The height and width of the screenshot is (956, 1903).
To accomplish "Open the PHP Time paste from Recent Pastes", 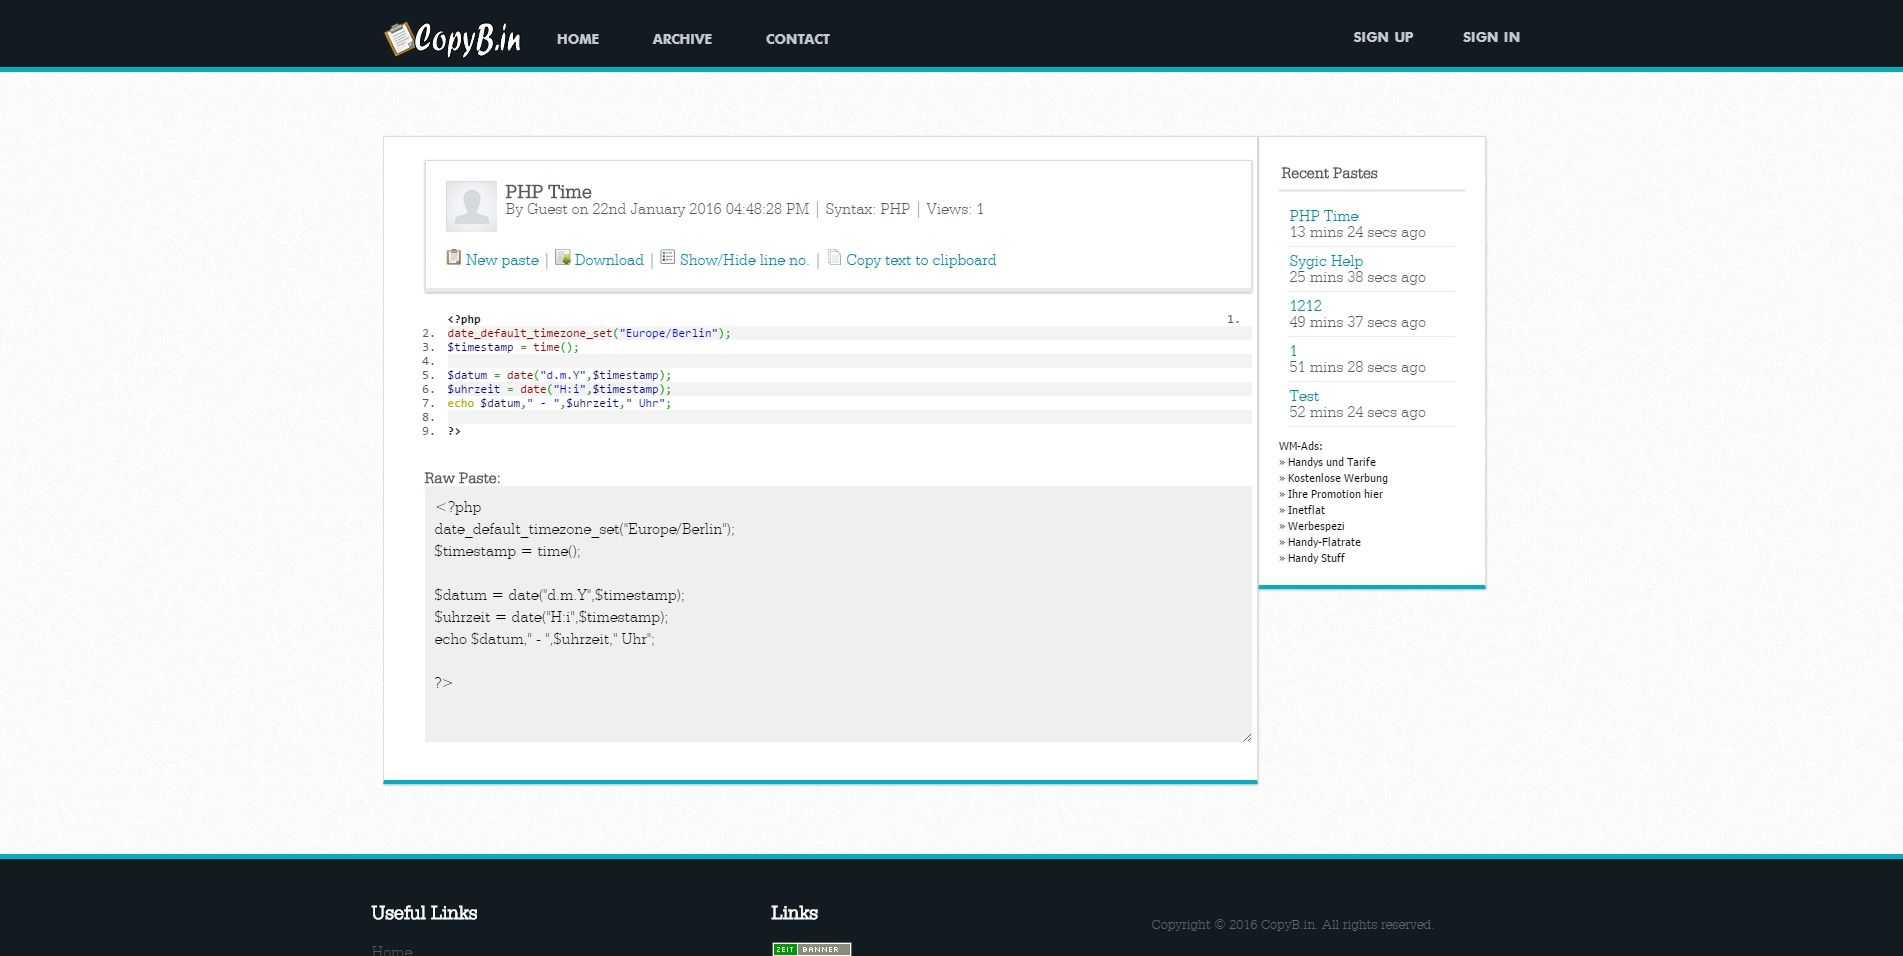I will 1323,216.
